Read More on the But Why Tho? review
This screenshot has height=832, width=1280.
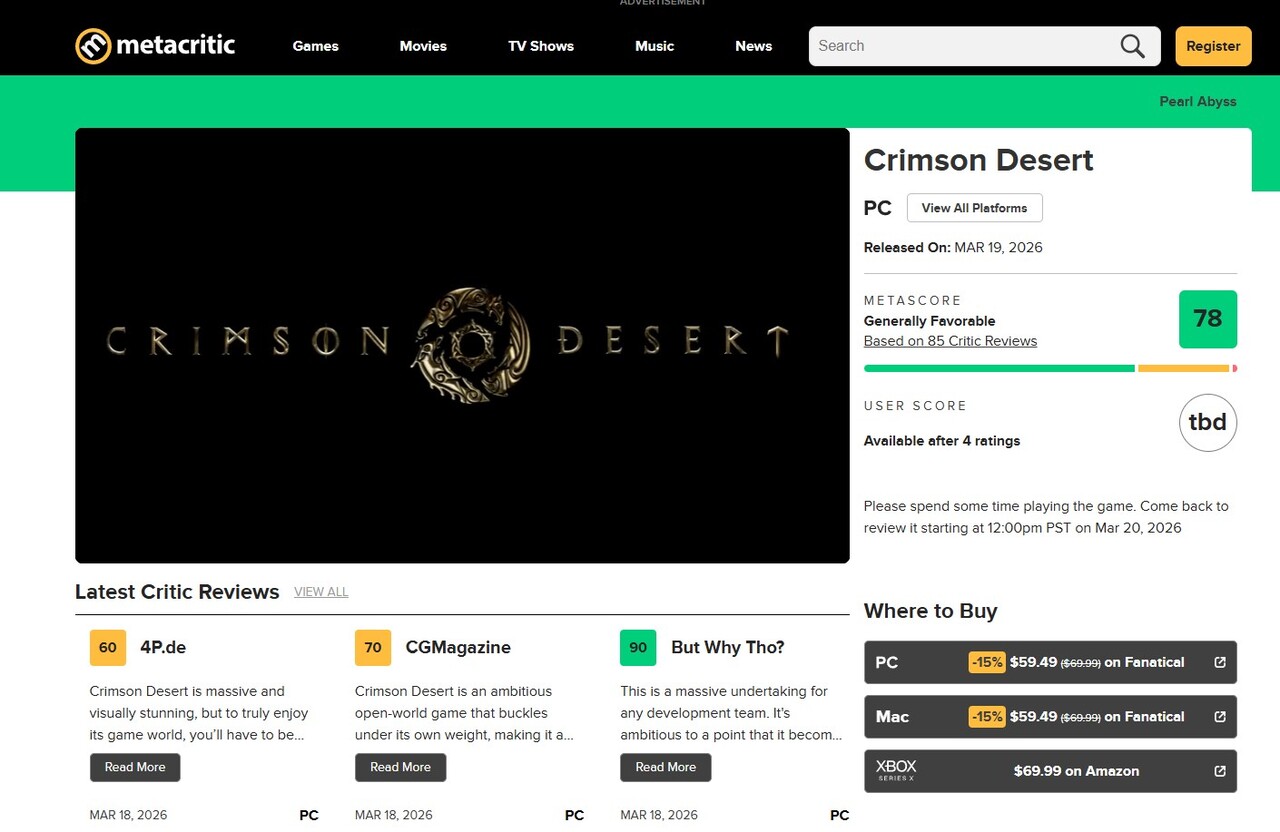point(666,767)
